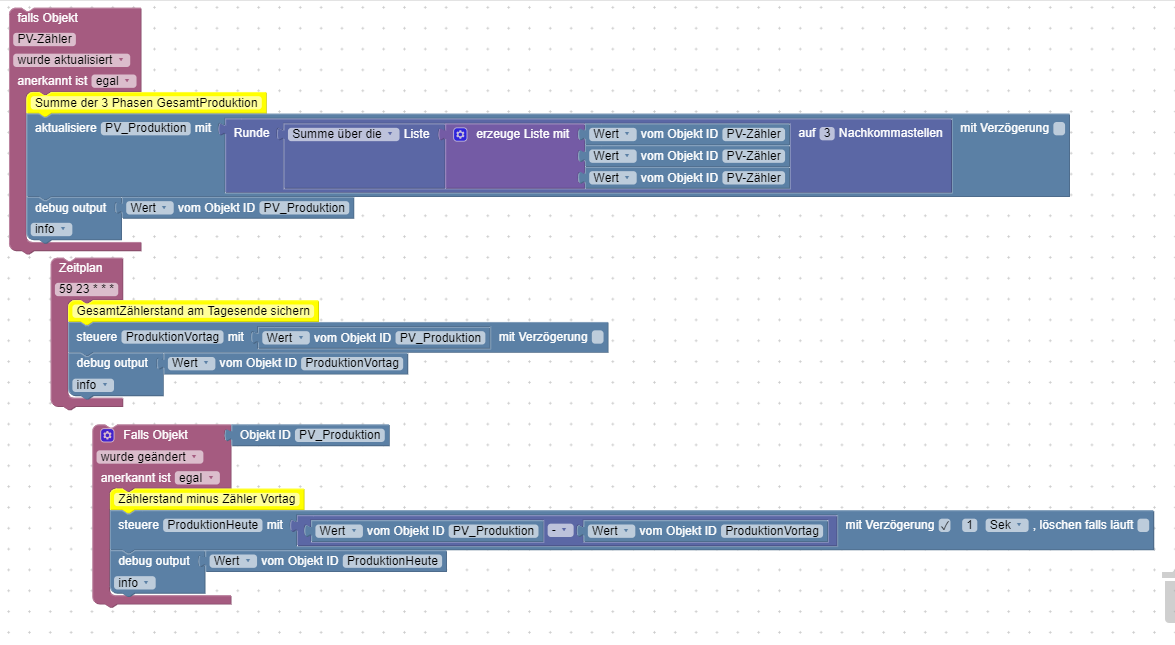Enable 'mit Verzögerung' on aktualisiere PV_Produktion block
The width and height of the screenshot is (1175, 645).
click(1059, 128)
